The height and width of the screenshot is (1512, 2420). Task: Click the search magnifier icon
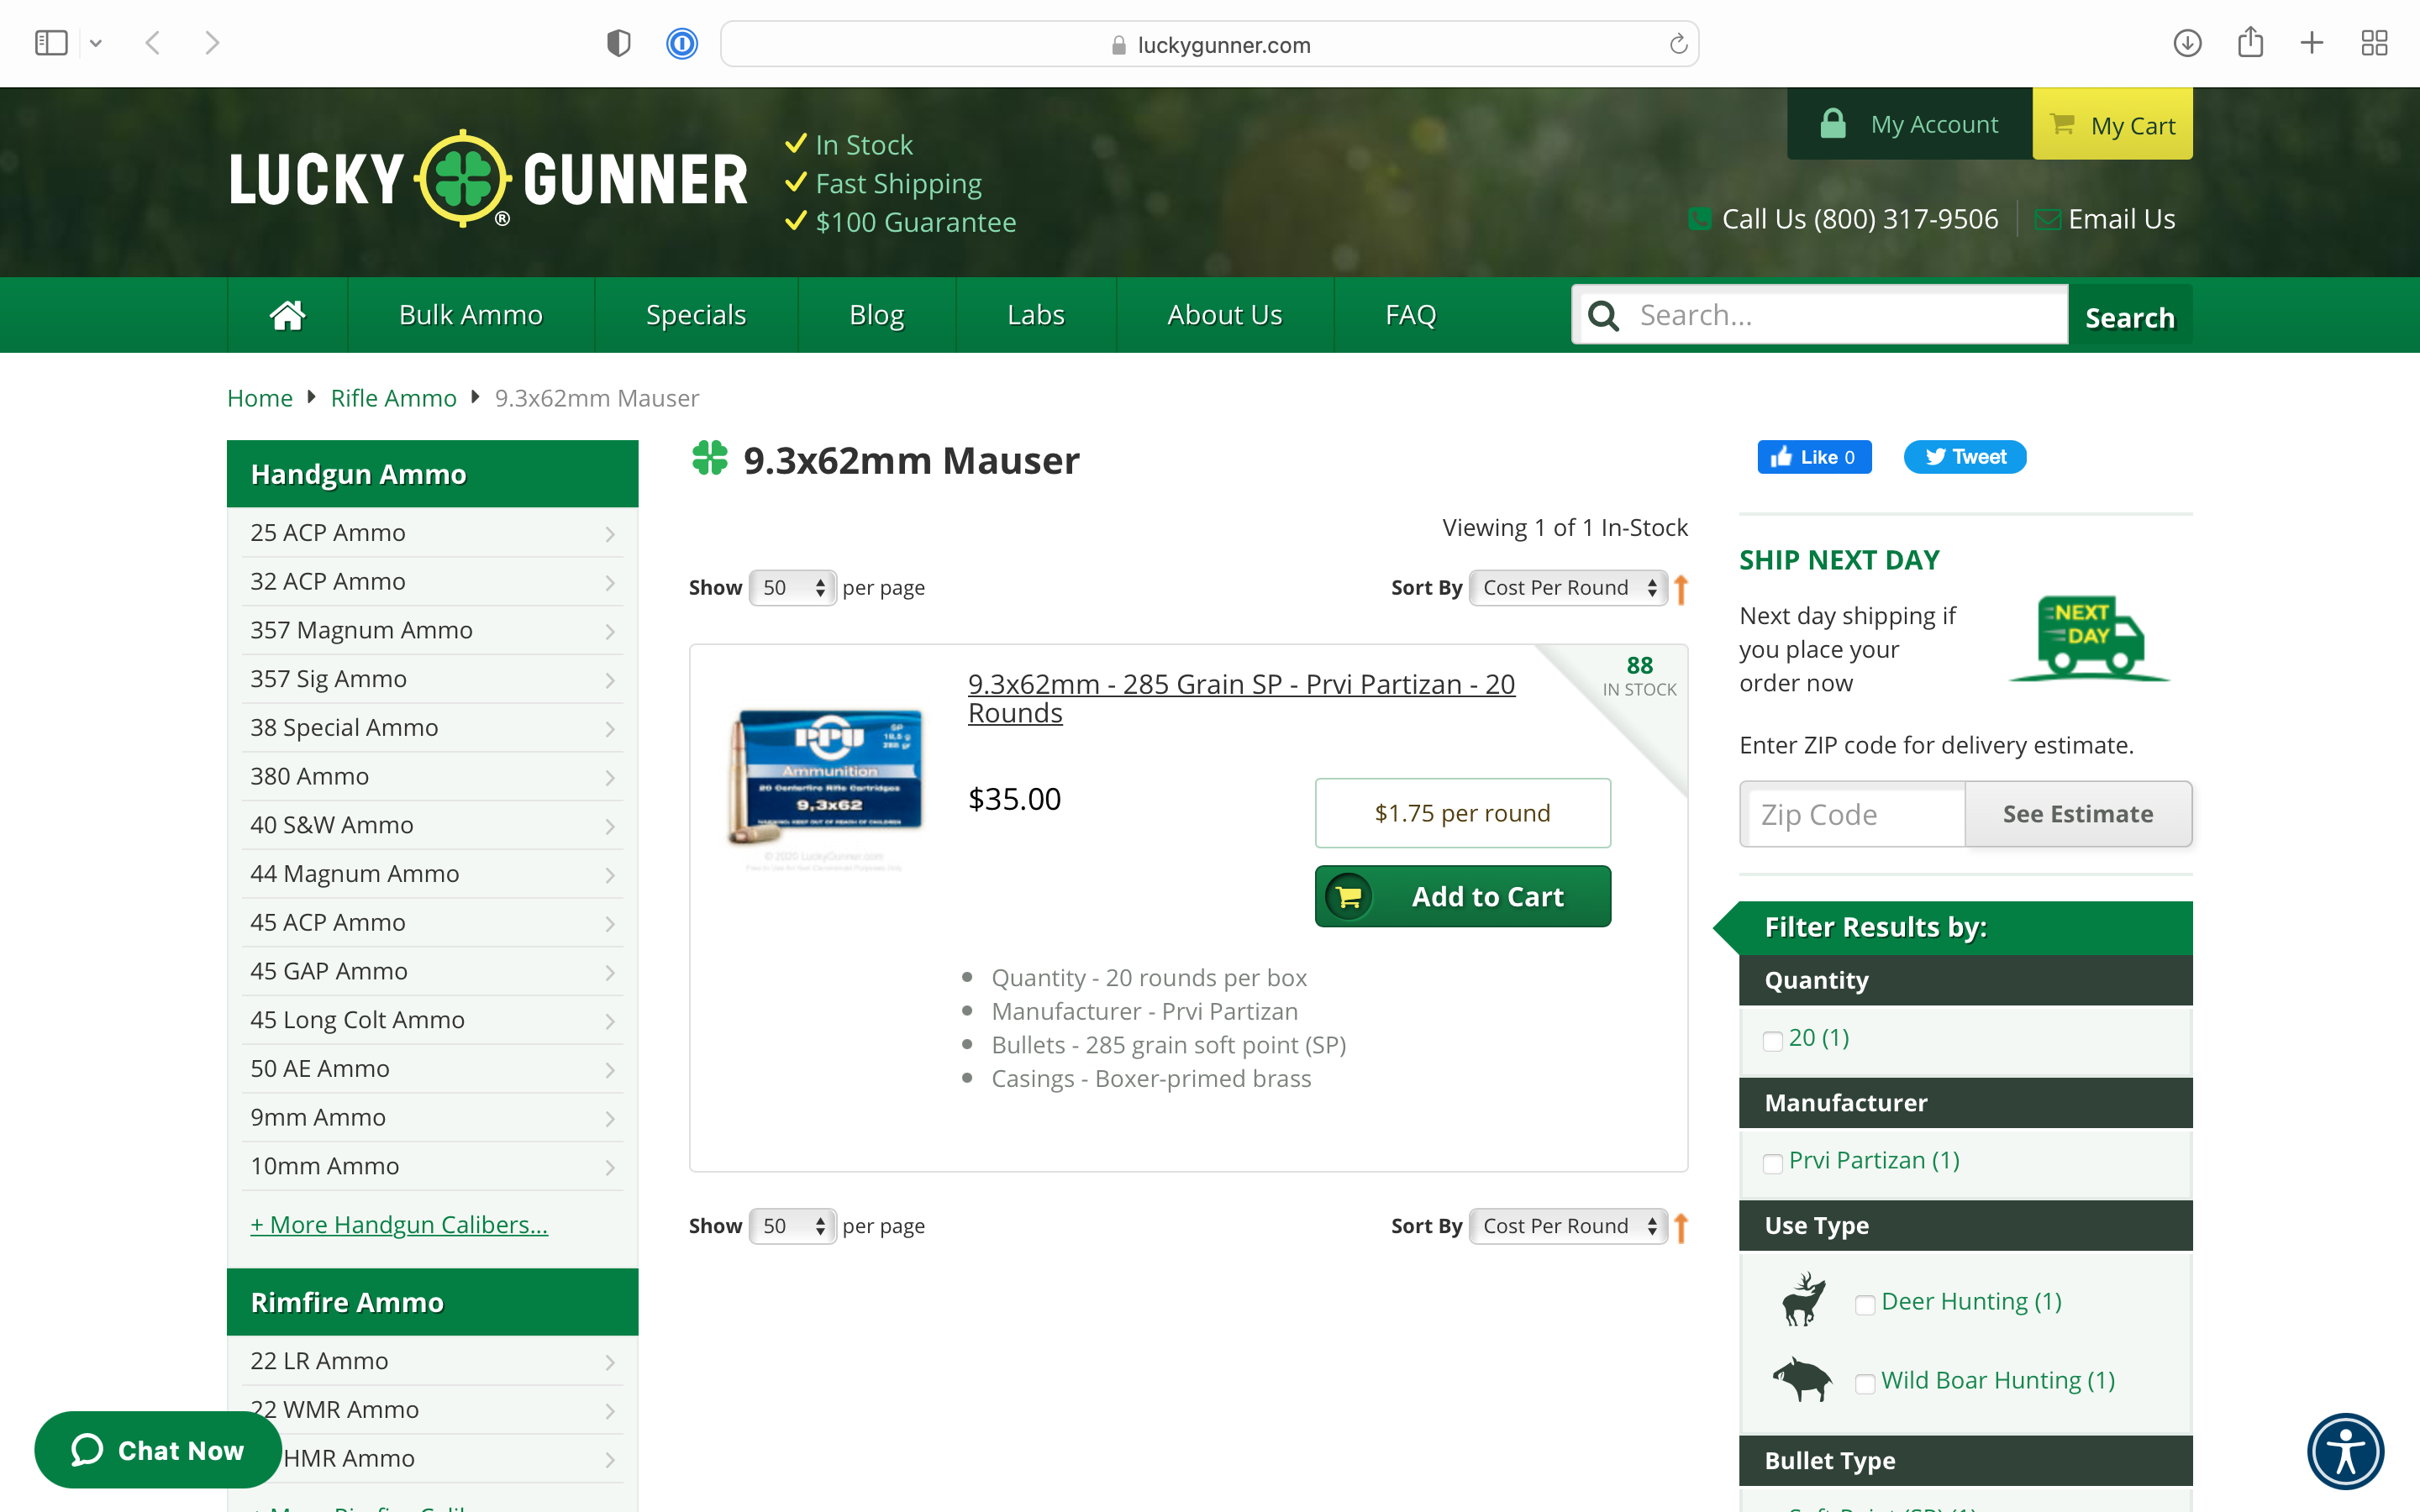click(x=1603, y=315)
